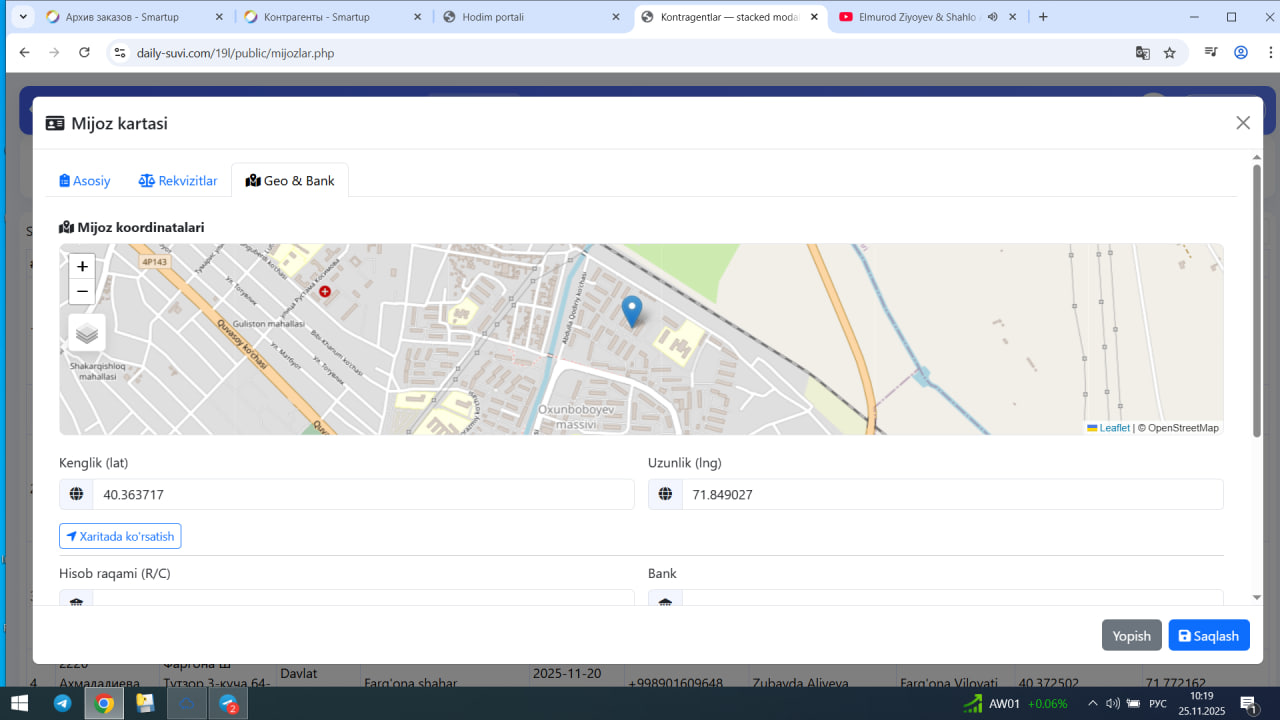Zoom in on the map
The width and height of the screenshot is (1280, 720).
[x=82, y=267]
